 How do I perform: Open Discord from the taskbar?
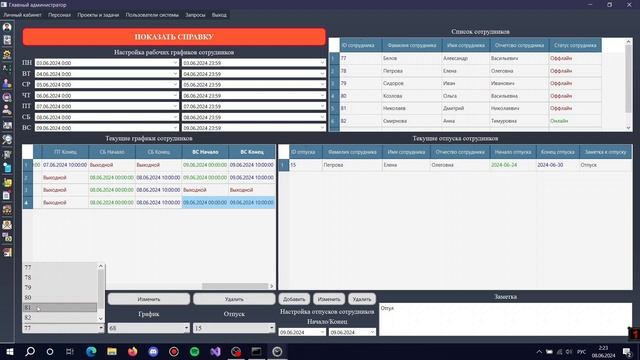click(x=153, y=351)
